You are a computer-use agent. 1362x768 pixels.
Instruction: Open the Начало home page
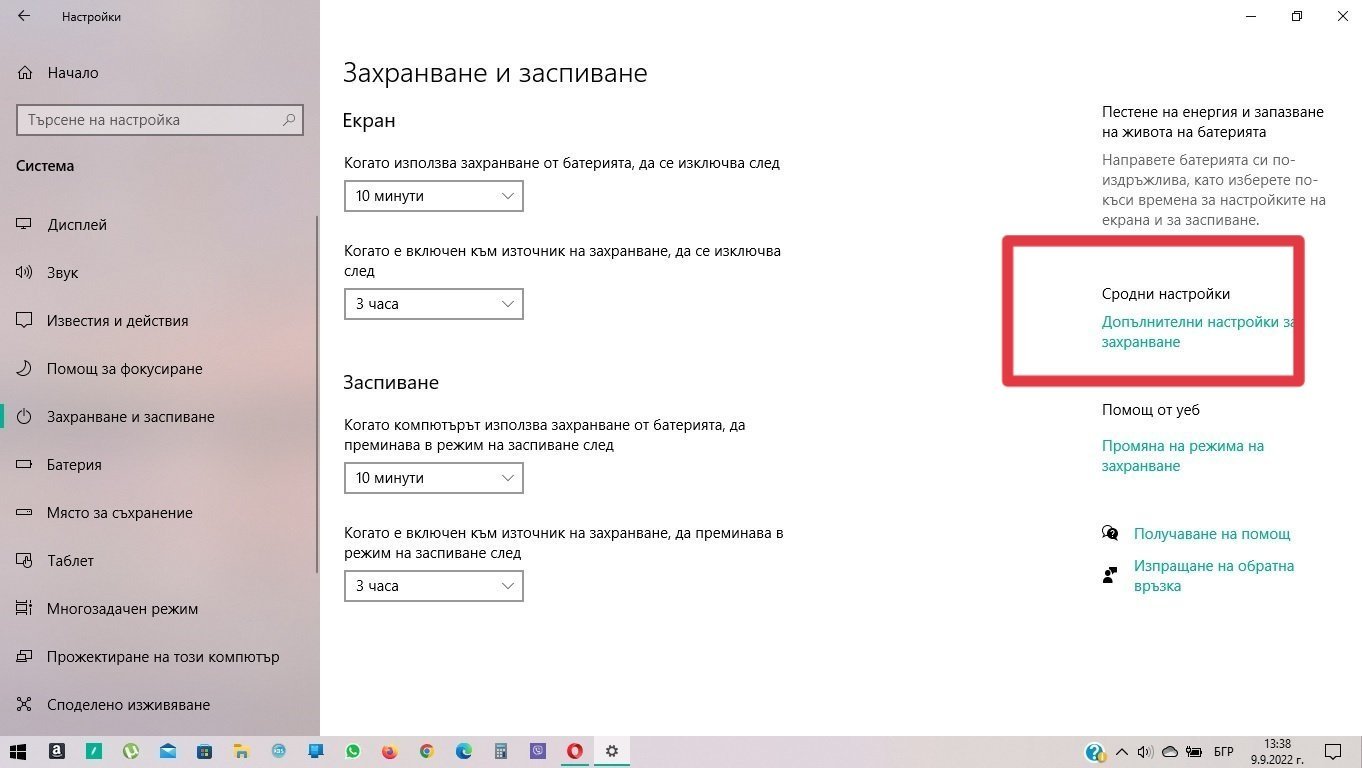(x=72, y=73)
